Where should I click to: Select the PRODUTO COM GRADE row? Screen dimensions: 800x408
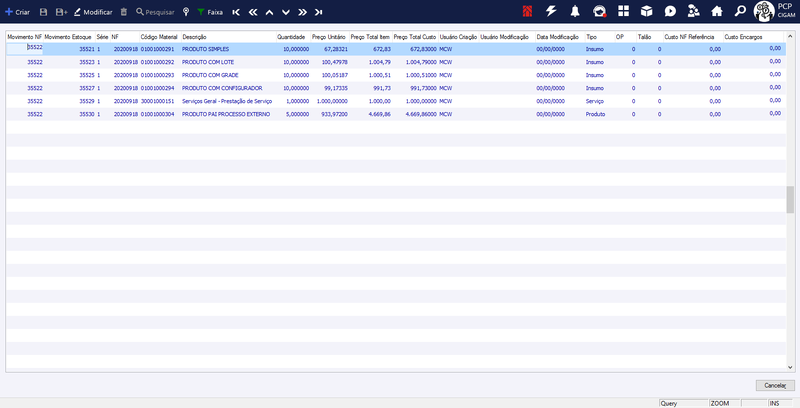click(x=396, y=75)
